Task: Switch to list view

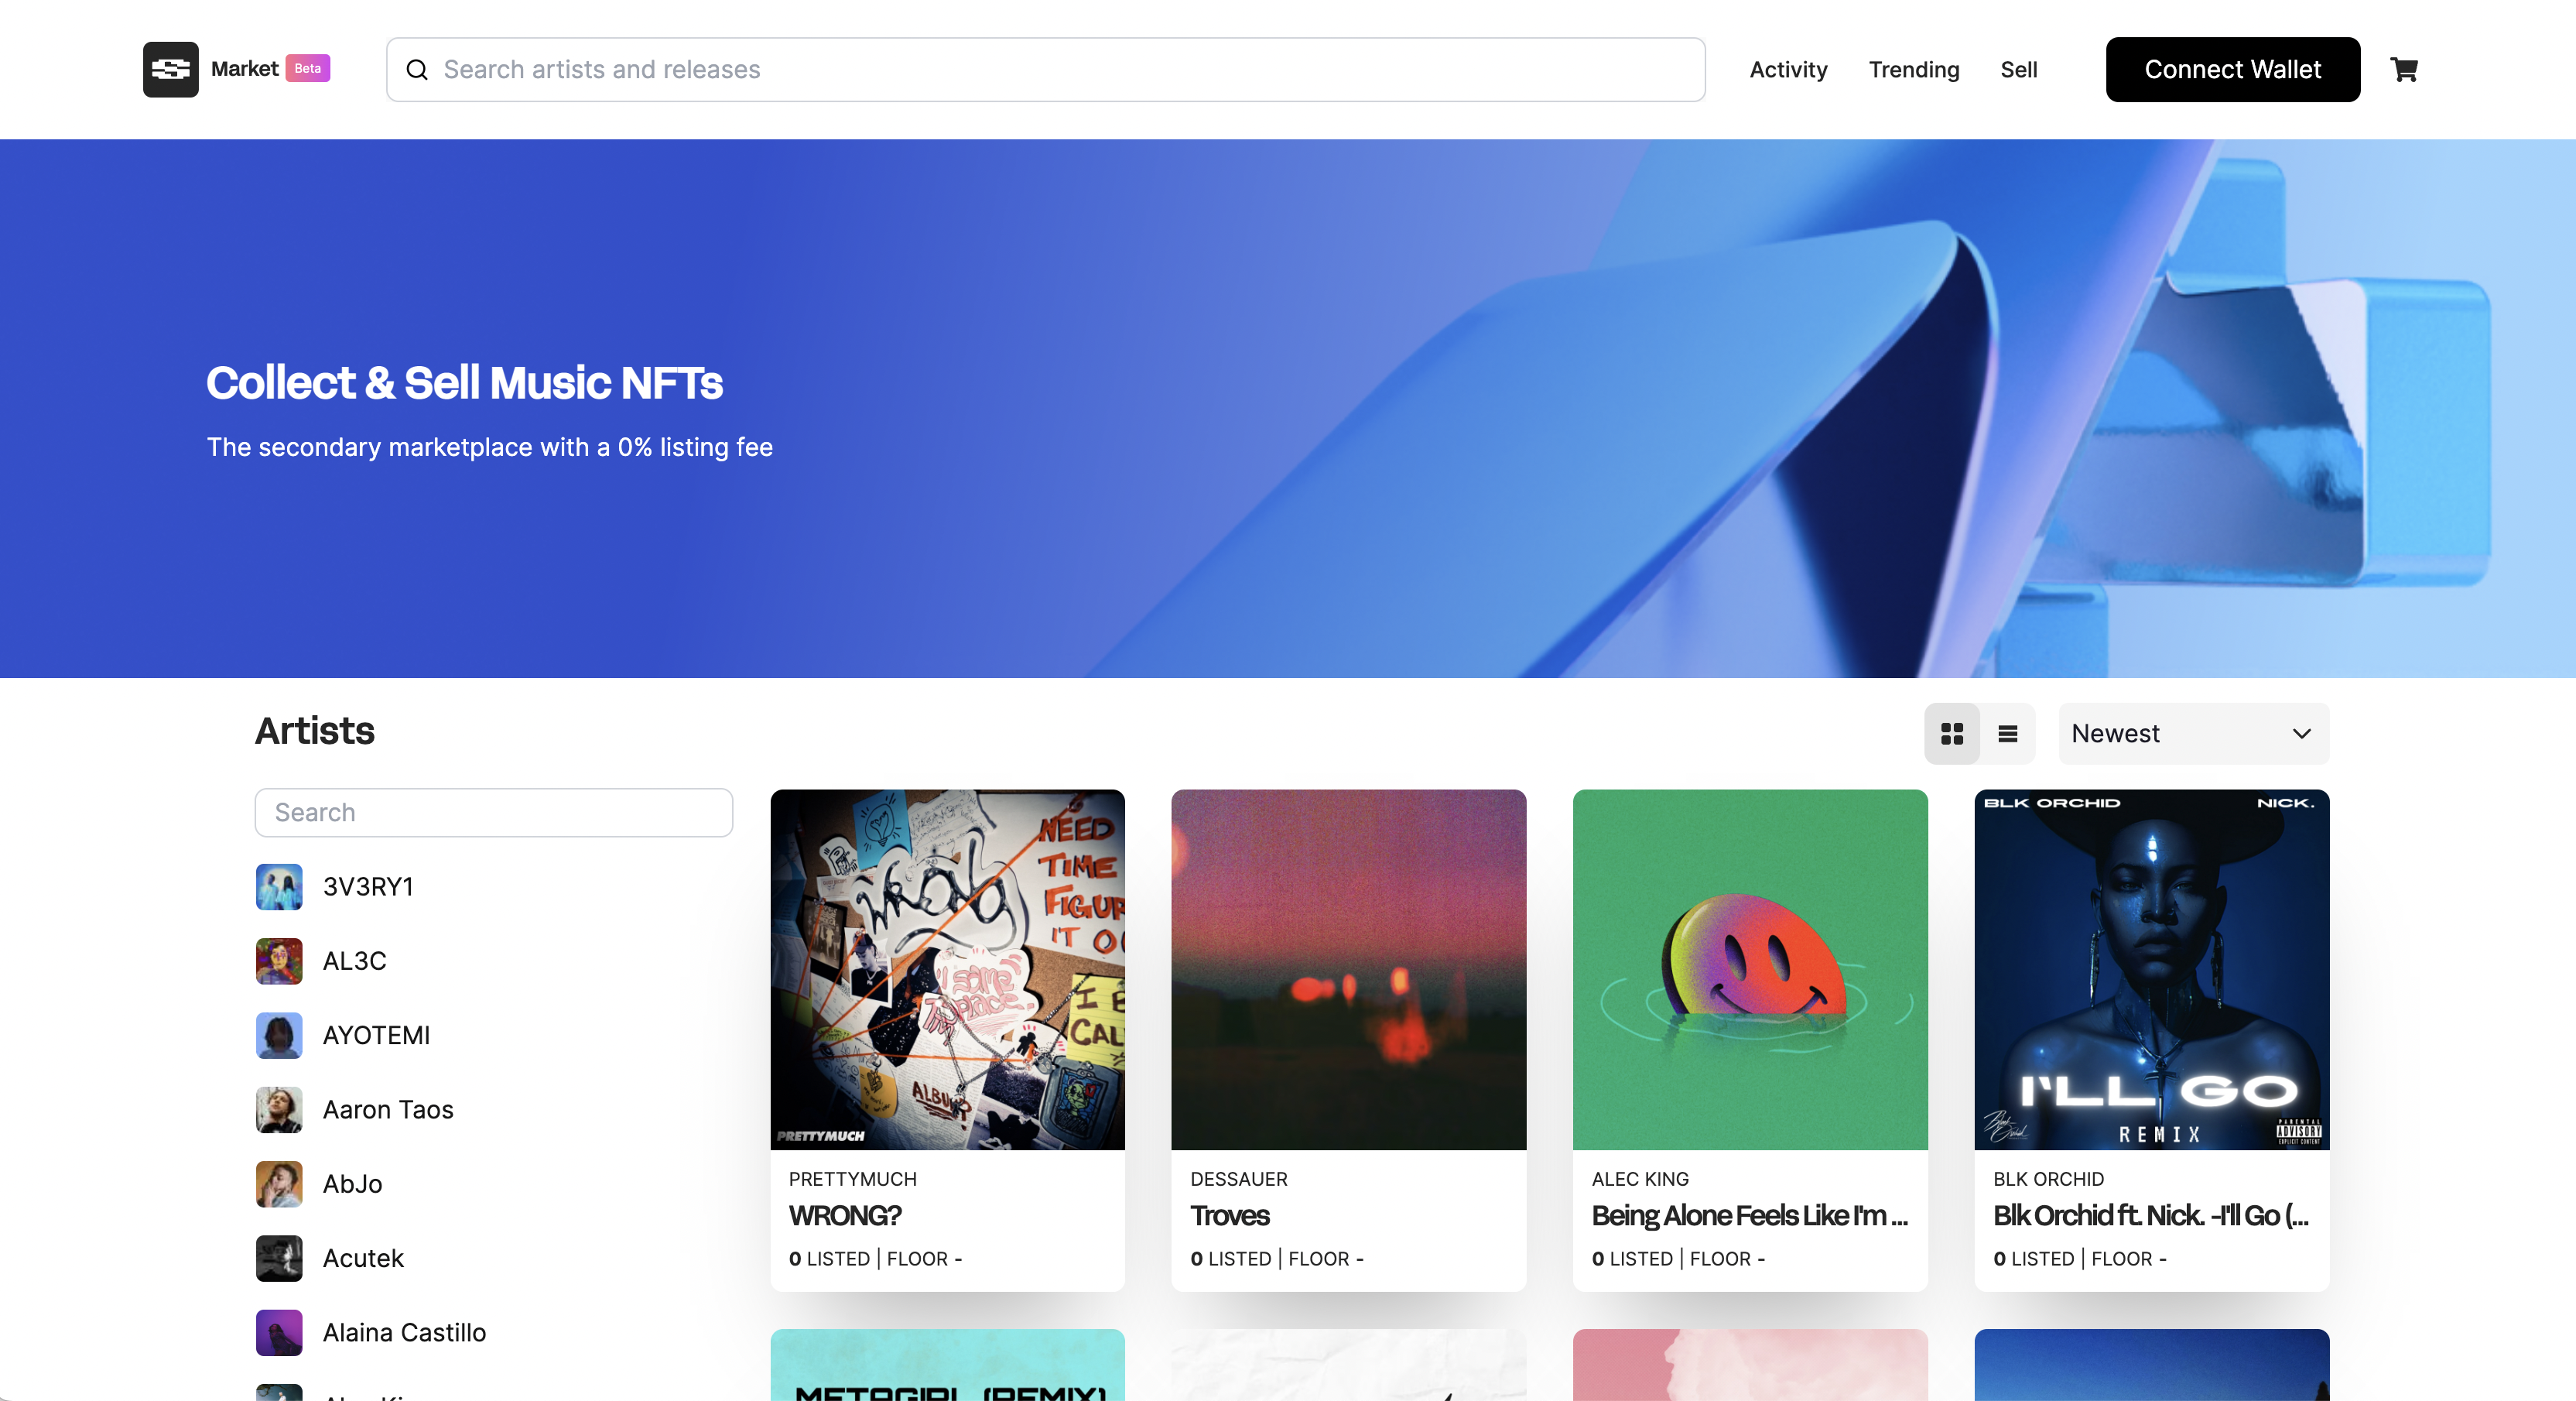Action: pos(2007,734)
